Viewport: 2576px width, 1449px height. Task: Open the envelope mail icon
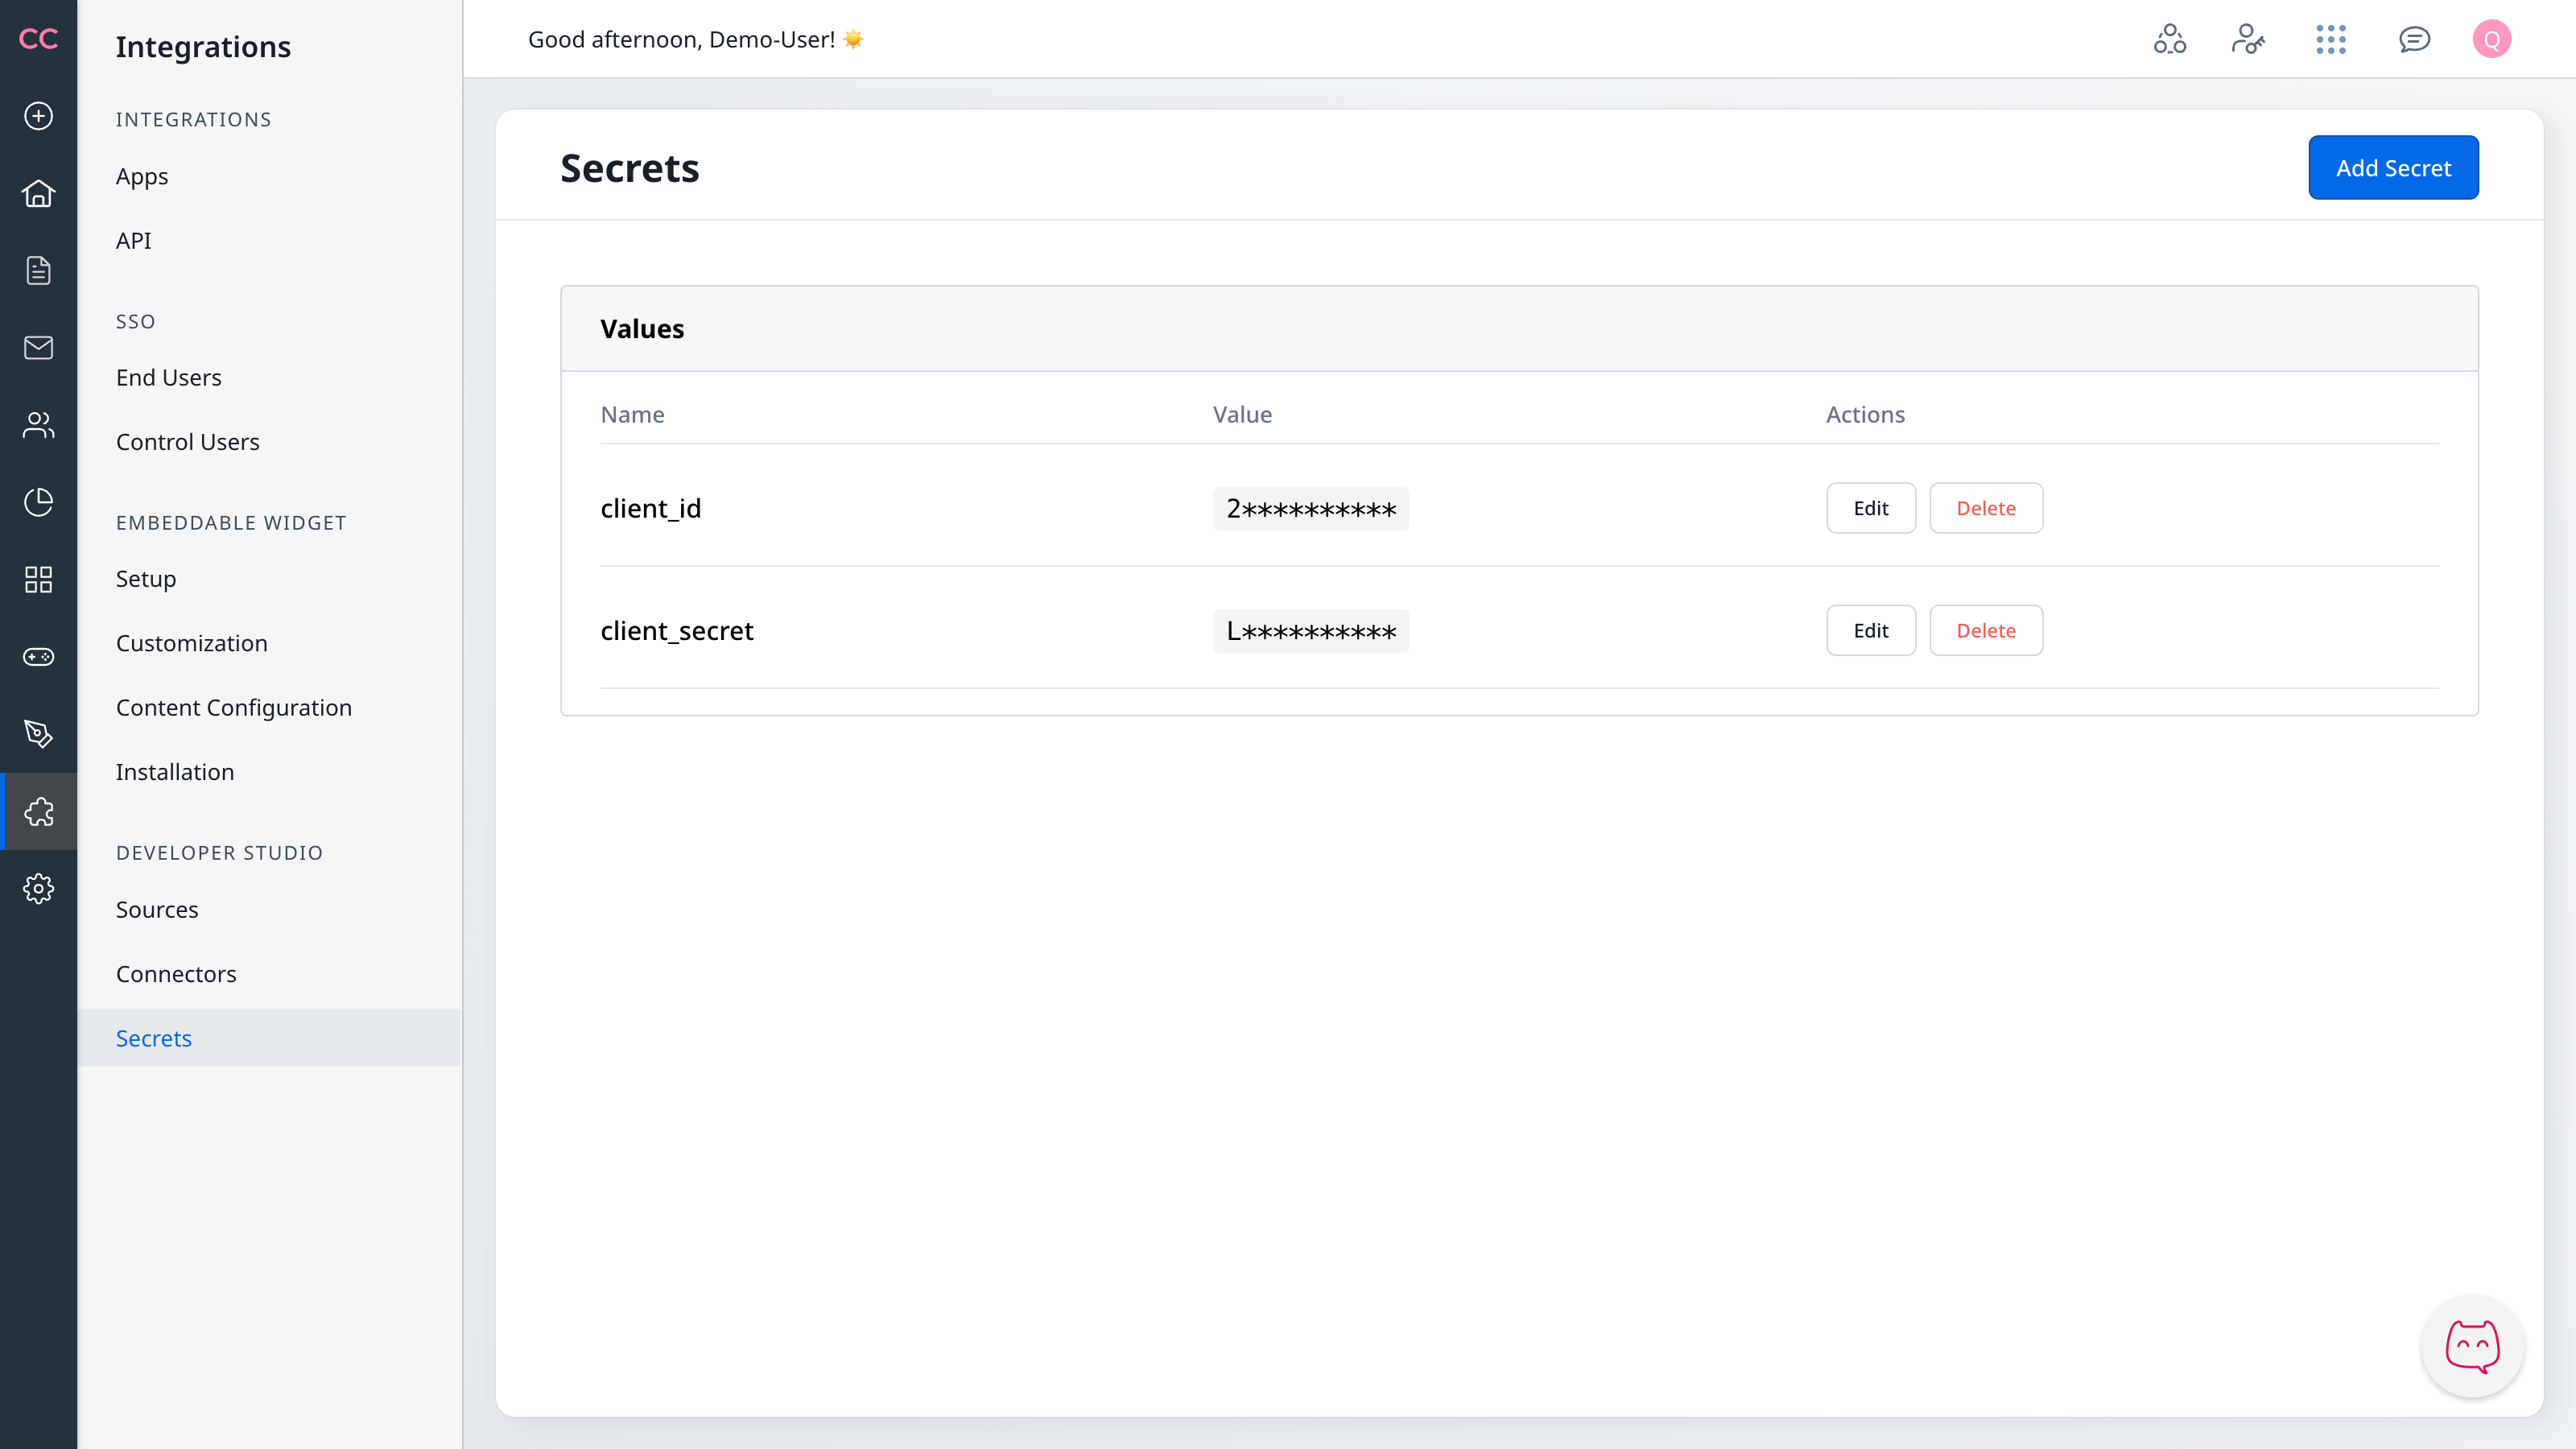pyautogui.click(x=38, y=347)
